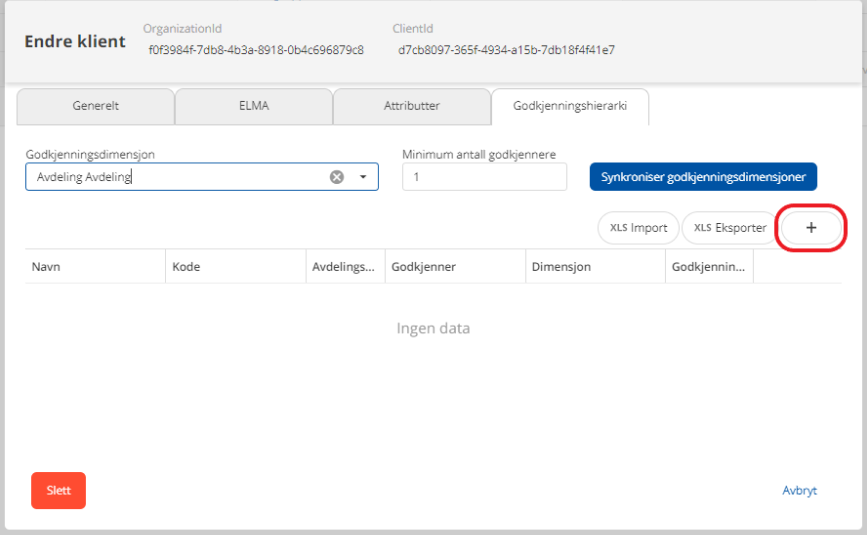
Task: Select the Godkjenningshierarki tab
Action: (570, 106)
